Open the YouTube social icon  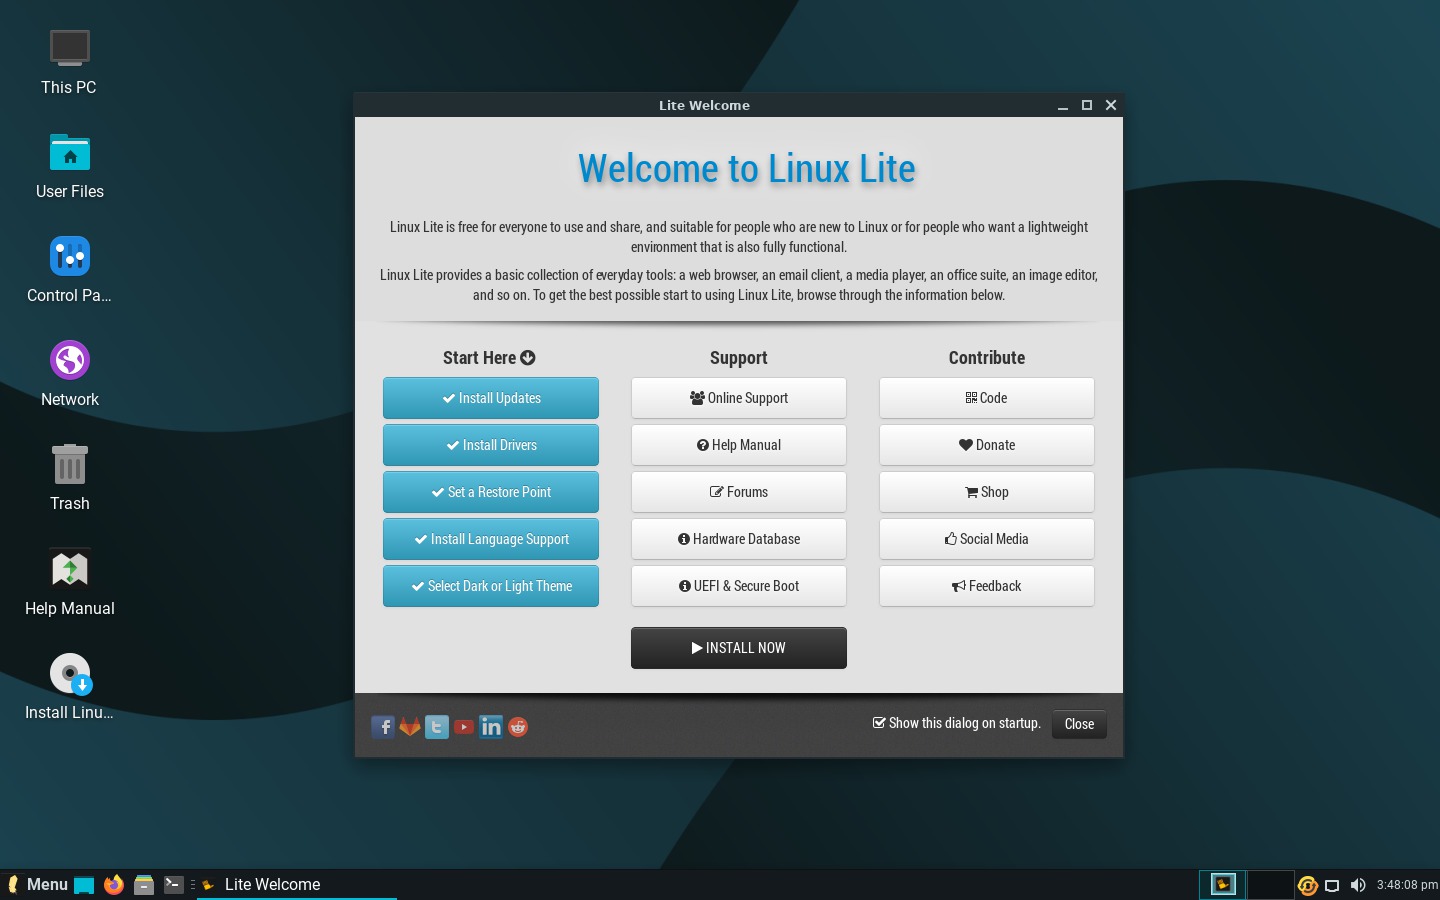(x=464, y=727)
